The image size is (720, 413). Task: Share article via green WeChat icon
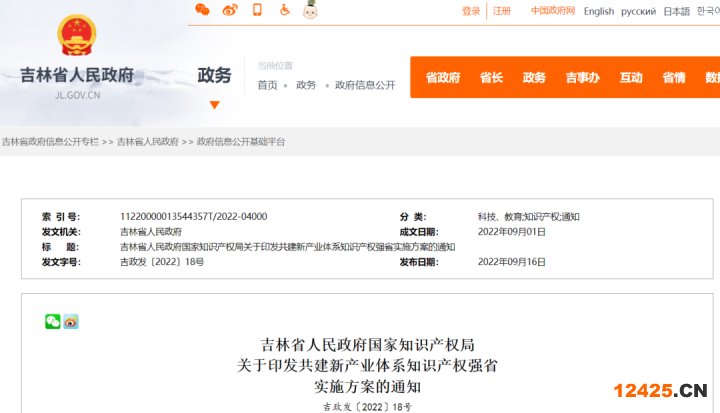[x=52, y=321]
